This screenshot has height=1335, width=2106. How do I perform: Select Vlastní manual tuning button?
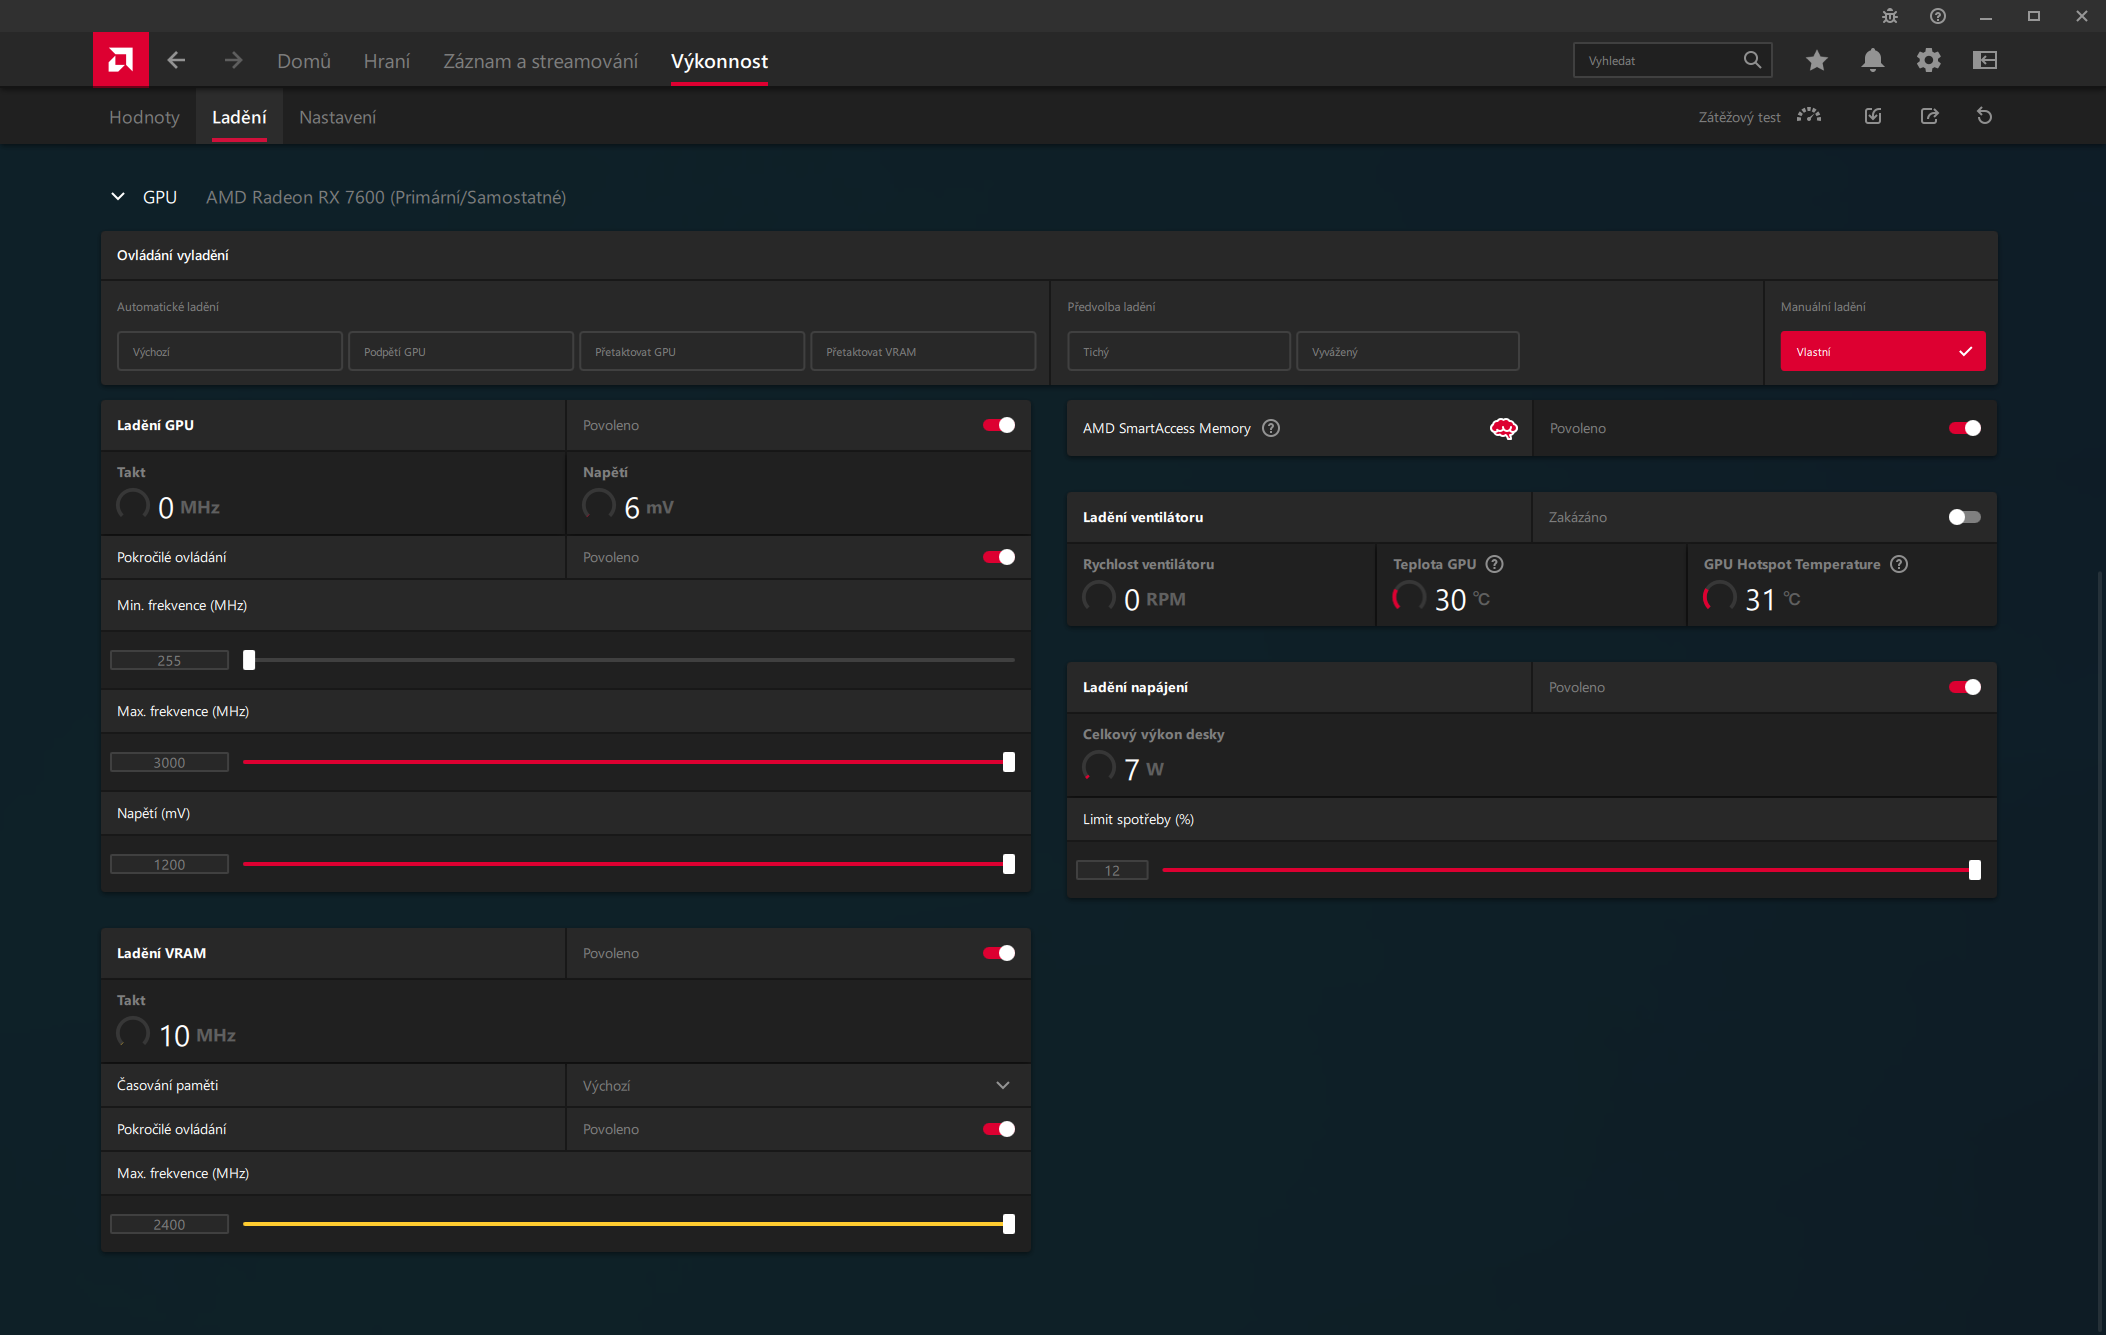[x=1883, y=351]
